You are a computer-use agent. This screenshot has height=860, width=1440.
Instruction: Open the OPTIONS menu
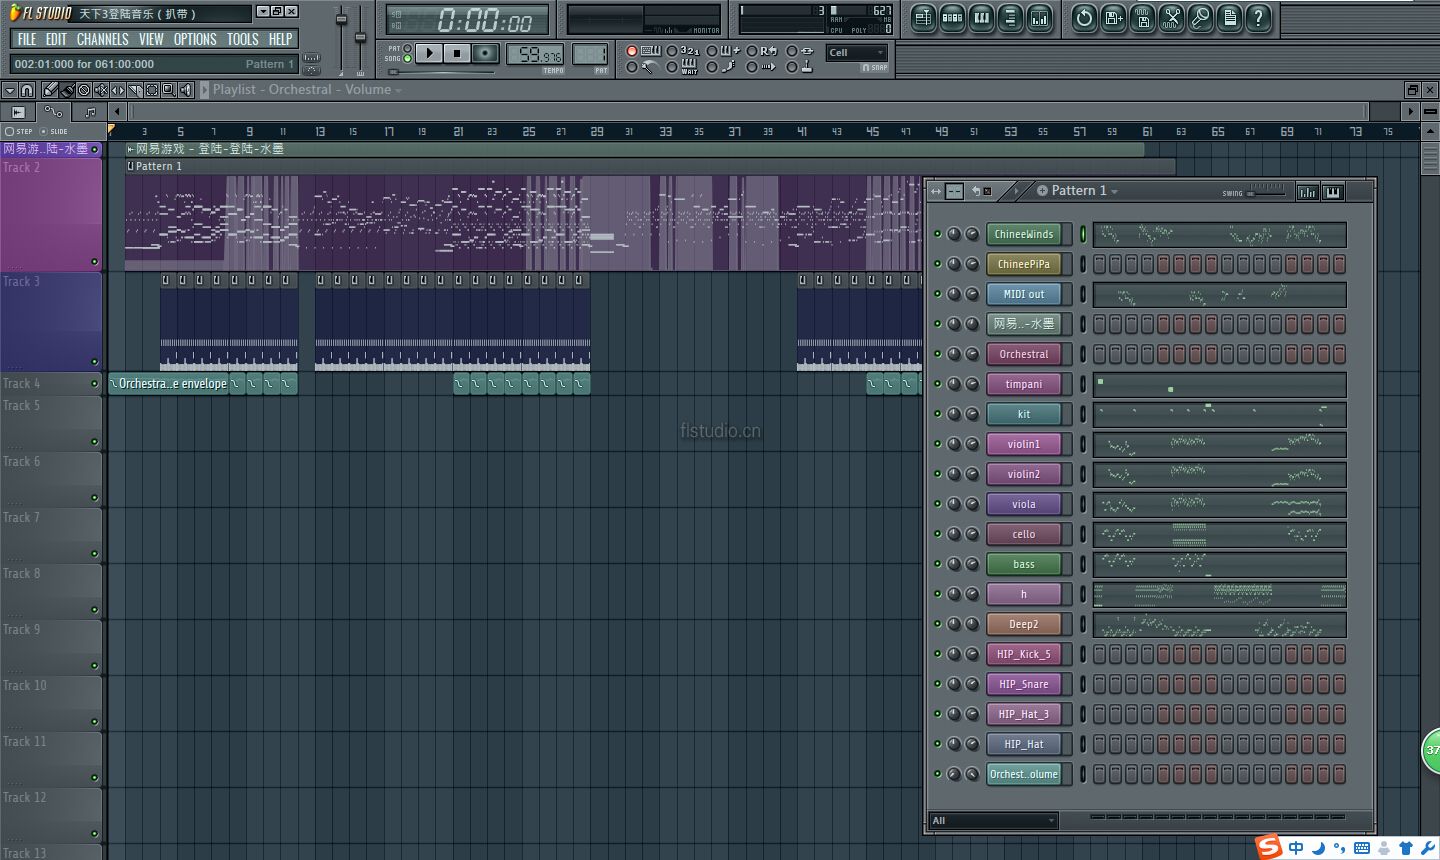pos(195,39)
